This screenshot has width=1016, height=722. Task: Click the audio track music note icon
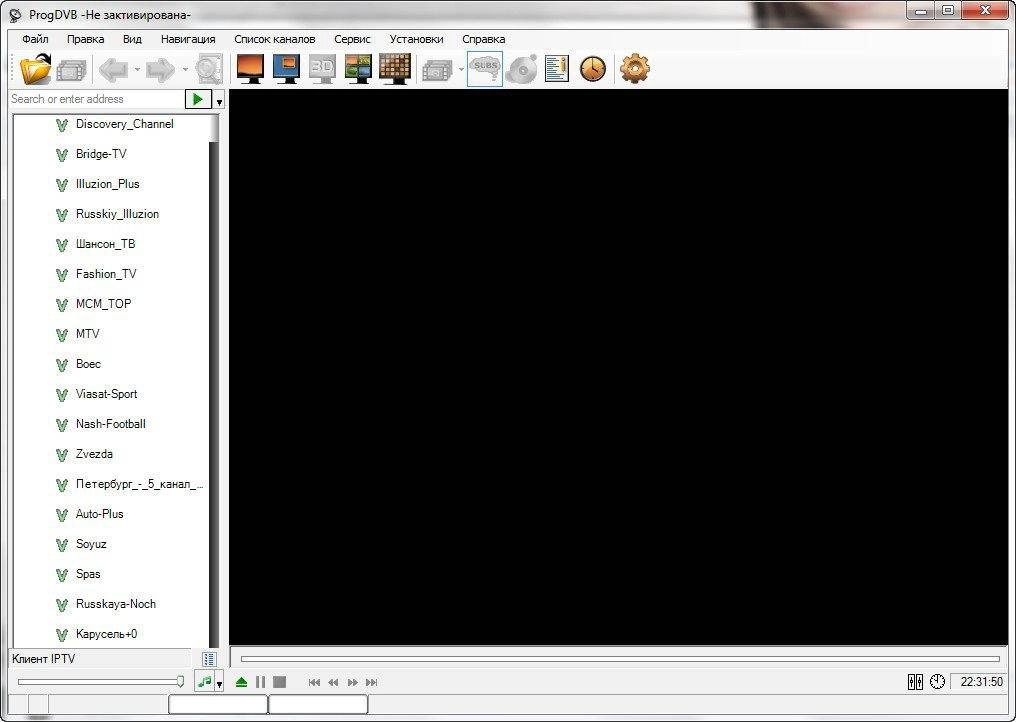pyautogui.click(x=205, y=682)
